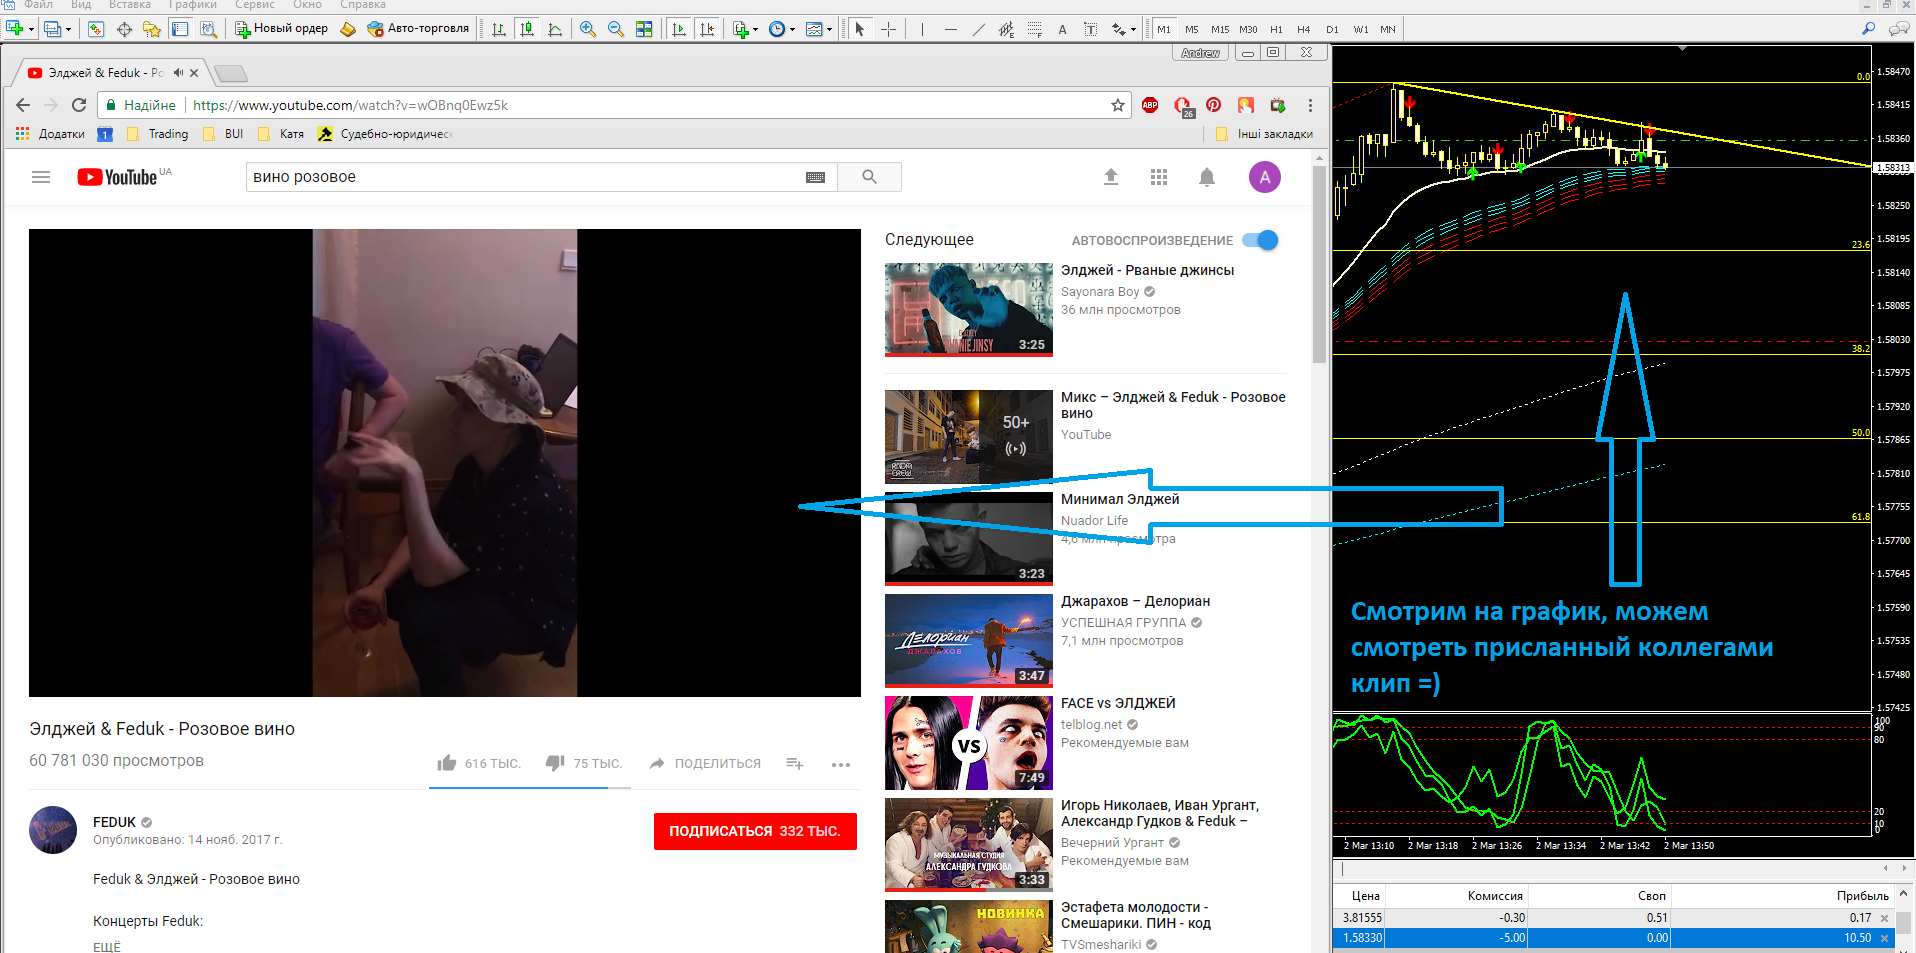Tile chart windows icon
This screenshot has height=953, width=1916.
pos(644,29)
